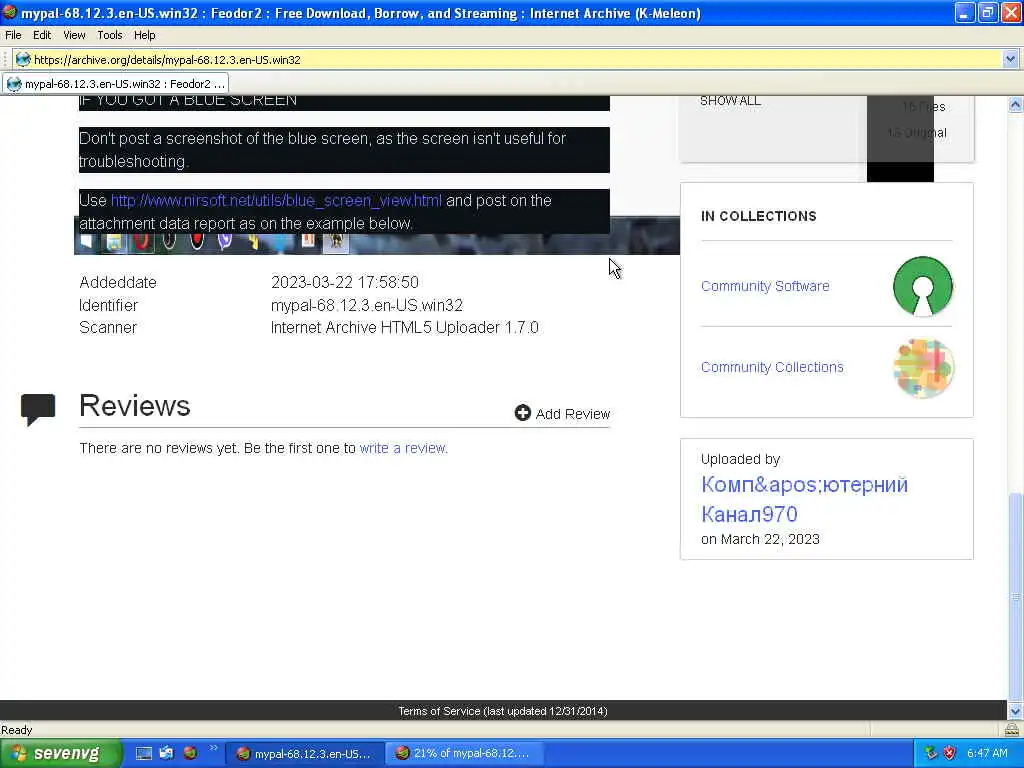Open the Community Software collection link
Image resolution: width=1024 pixels, height=768 pixels.
pyautogui.click(x=765, y=286)
